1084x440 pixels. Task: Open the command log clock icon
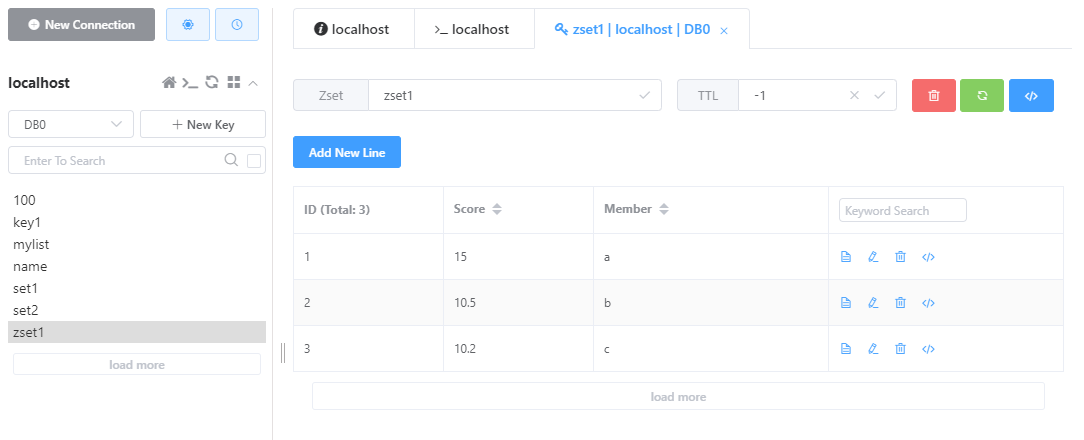237,25
